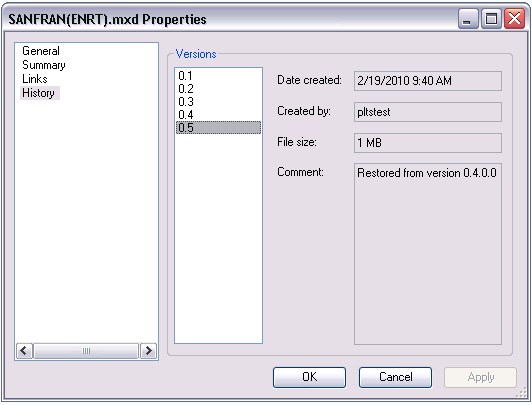The image size is (532, 405).
Task: Click the File size field
Action: tap(428, 143)
